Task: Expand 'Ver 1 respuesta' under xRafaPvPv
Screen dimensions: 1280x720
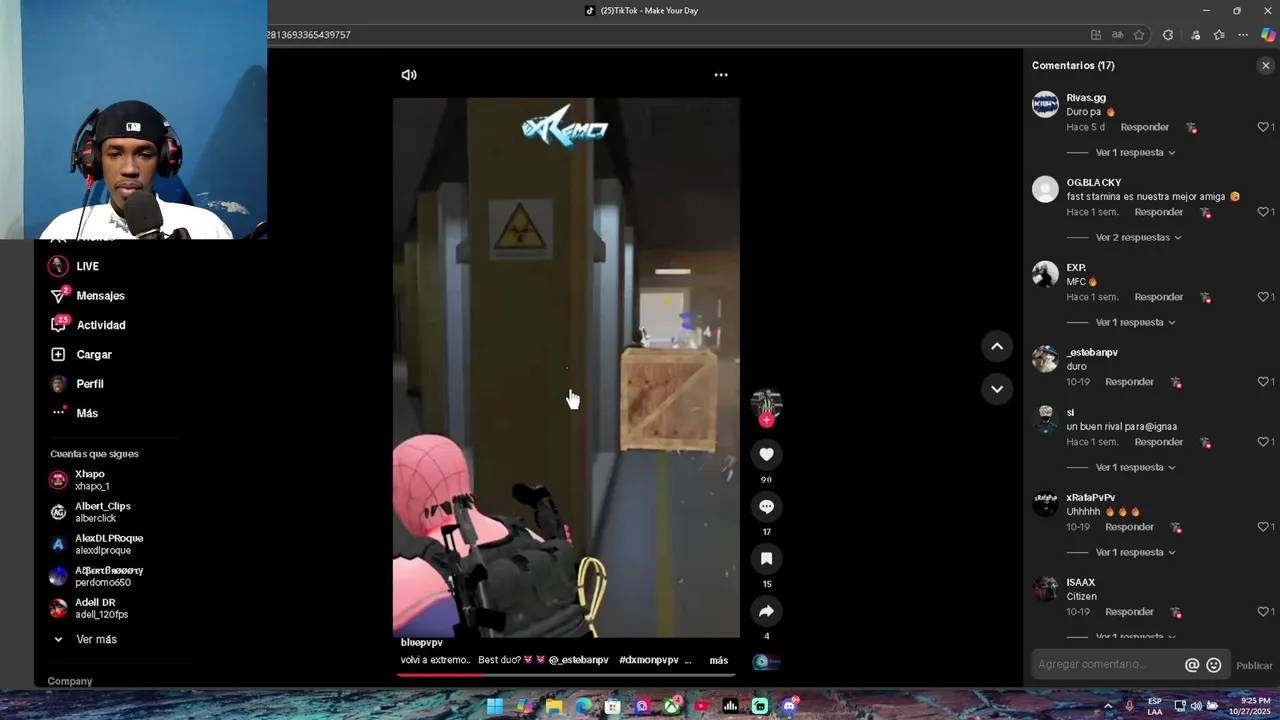Action: pos(1135,553)
